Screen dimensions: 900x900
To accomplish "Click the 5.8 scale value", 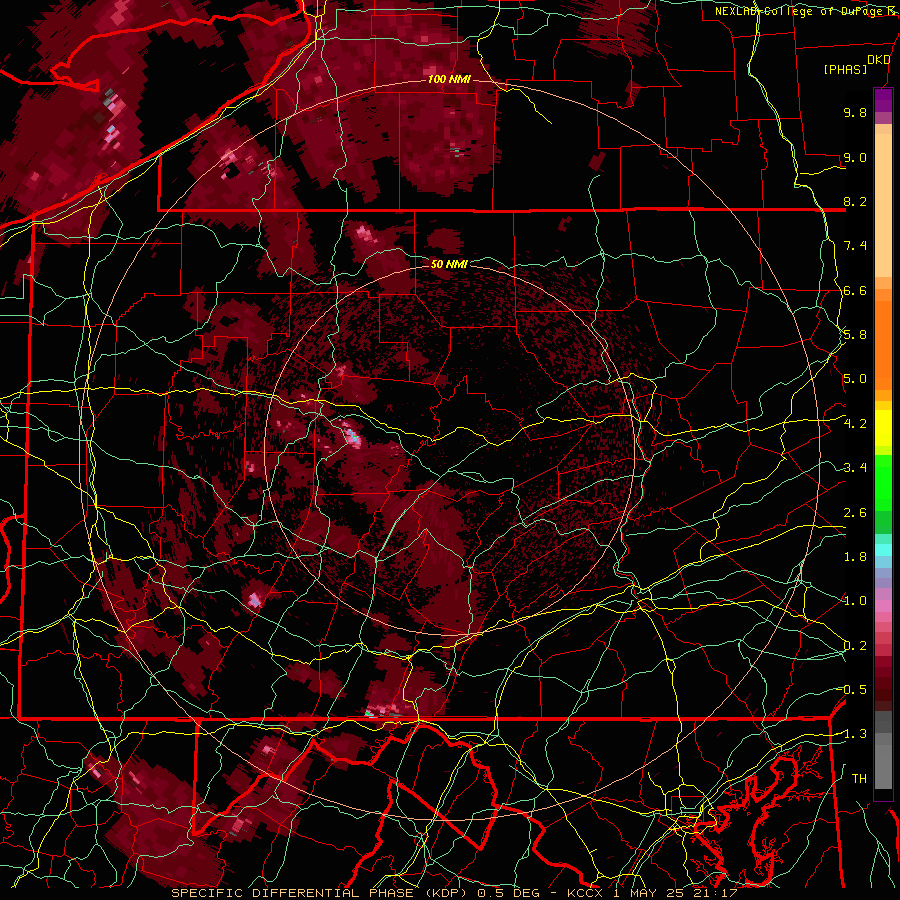I will [855, 335].
